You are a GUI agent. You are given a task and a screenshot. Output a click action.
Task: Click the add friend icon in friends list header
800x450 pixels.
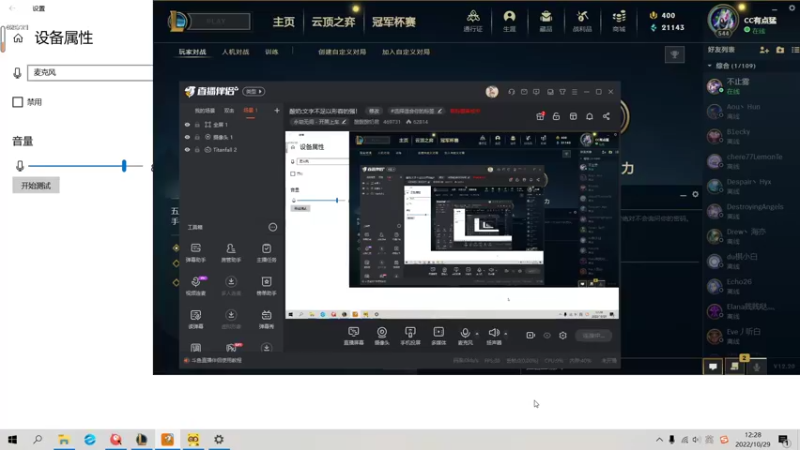(764, 50)
